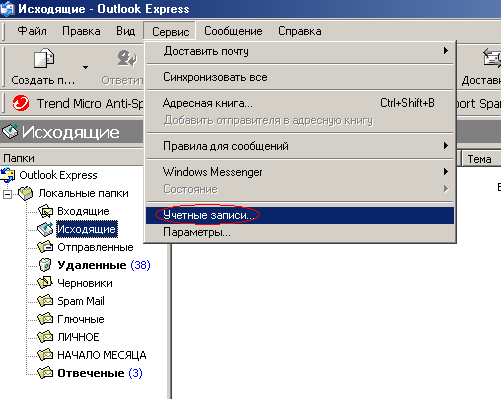Click the Тема column header
The height and width of the screenshot is (399, 501).
click(x=482, y=159)
